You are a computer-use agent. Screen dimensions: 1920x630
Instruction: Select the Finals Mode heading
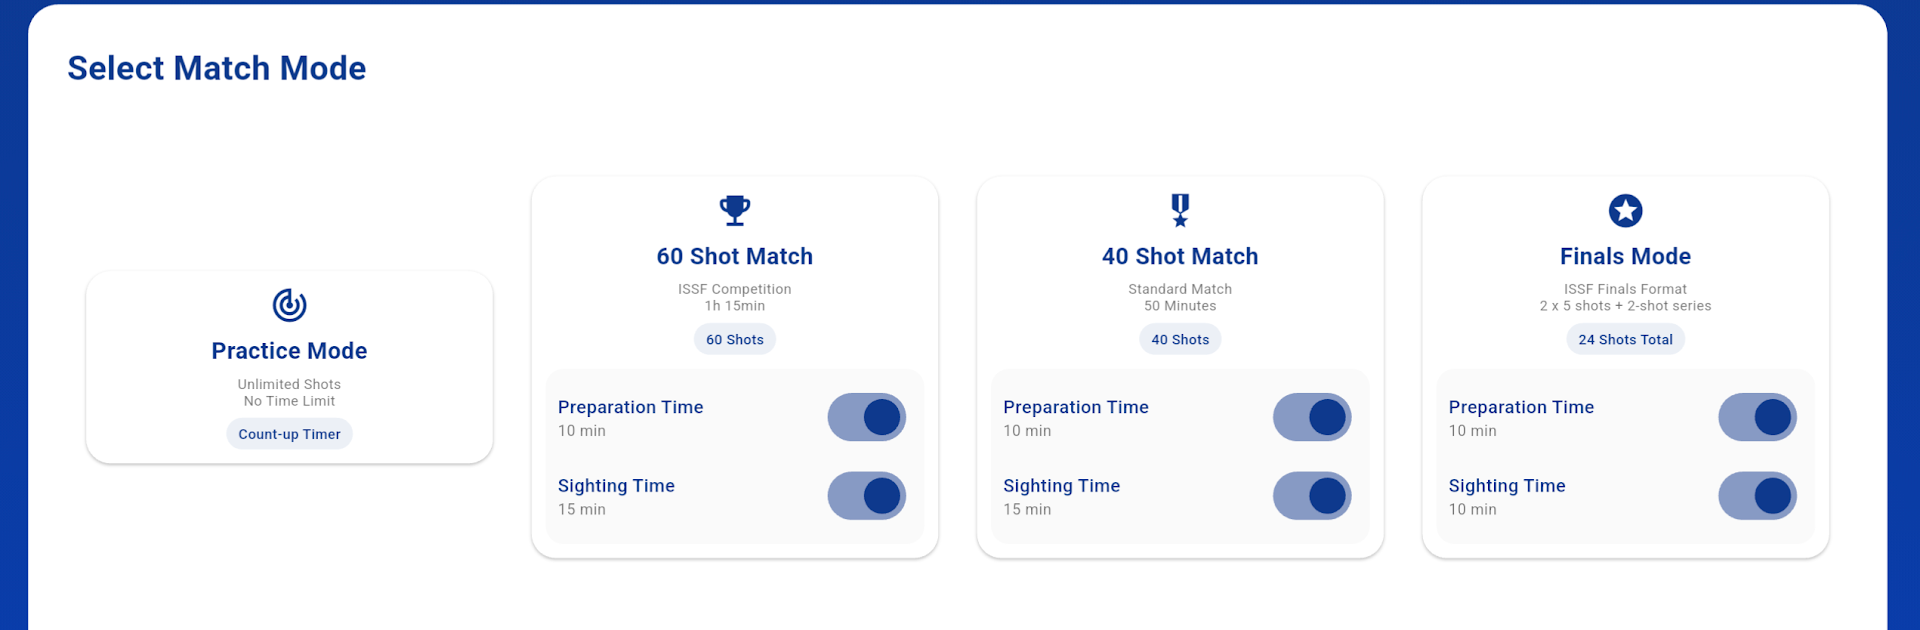tap(1625, 257)
